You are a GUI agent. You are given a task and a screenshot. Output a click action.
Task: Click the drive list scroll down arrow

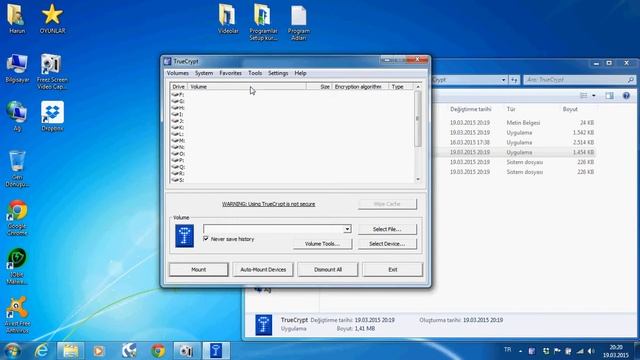[x=418, y=179]
